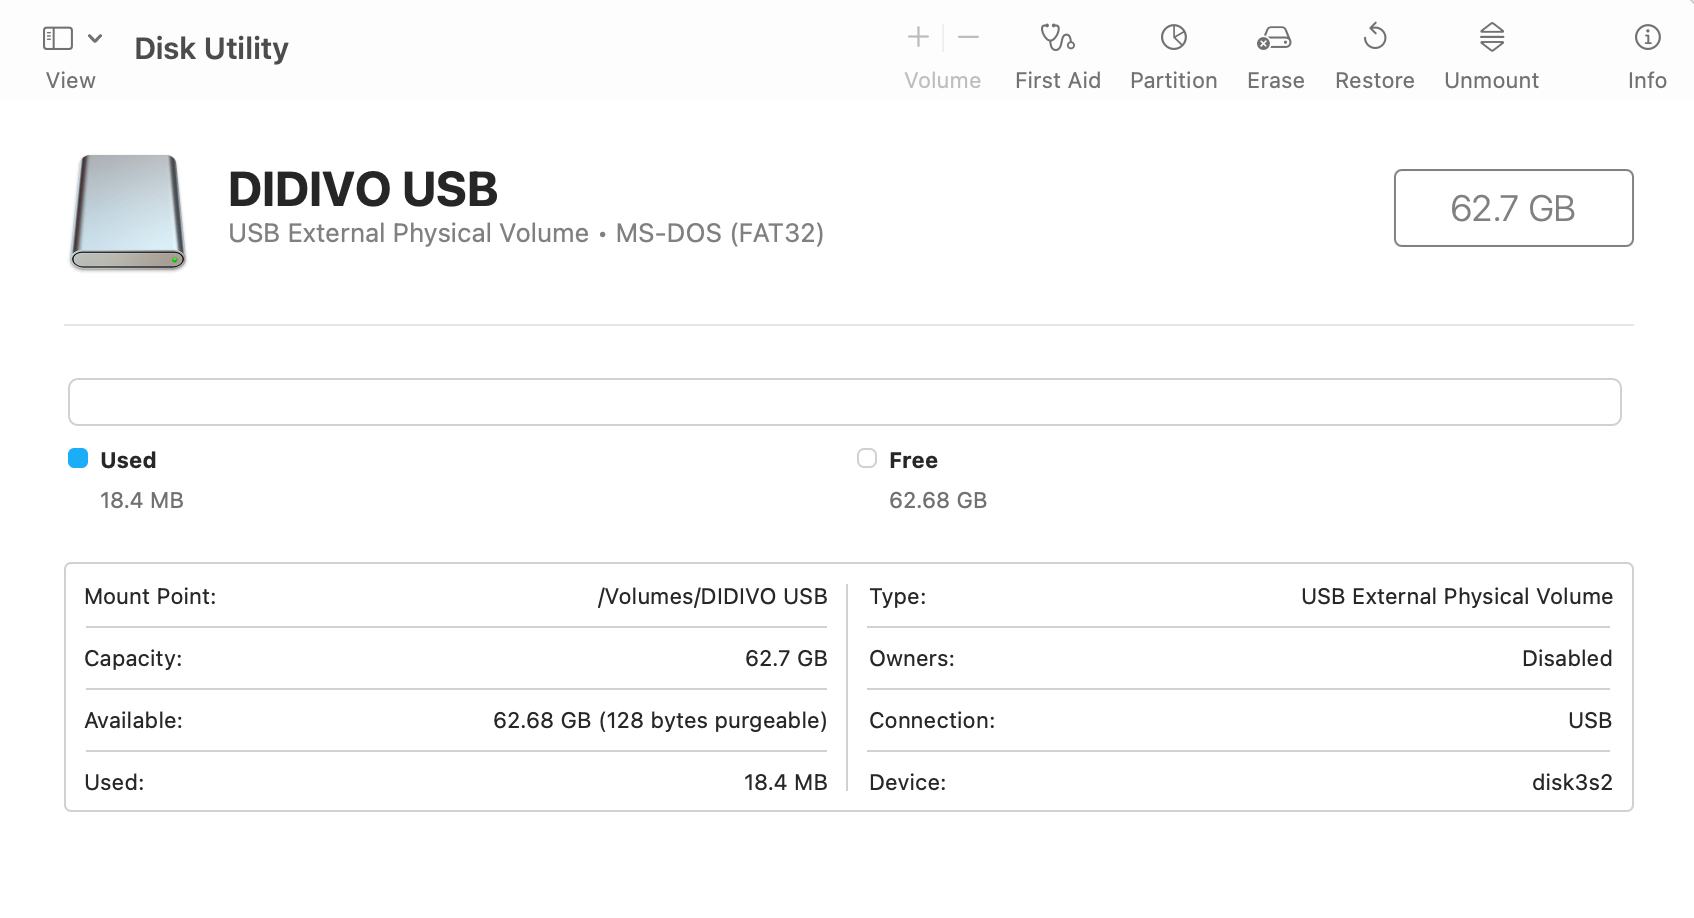Screen dimensions: 1694x918
Task: Select the Used legend indicator
Action: [x=78, y=458]
